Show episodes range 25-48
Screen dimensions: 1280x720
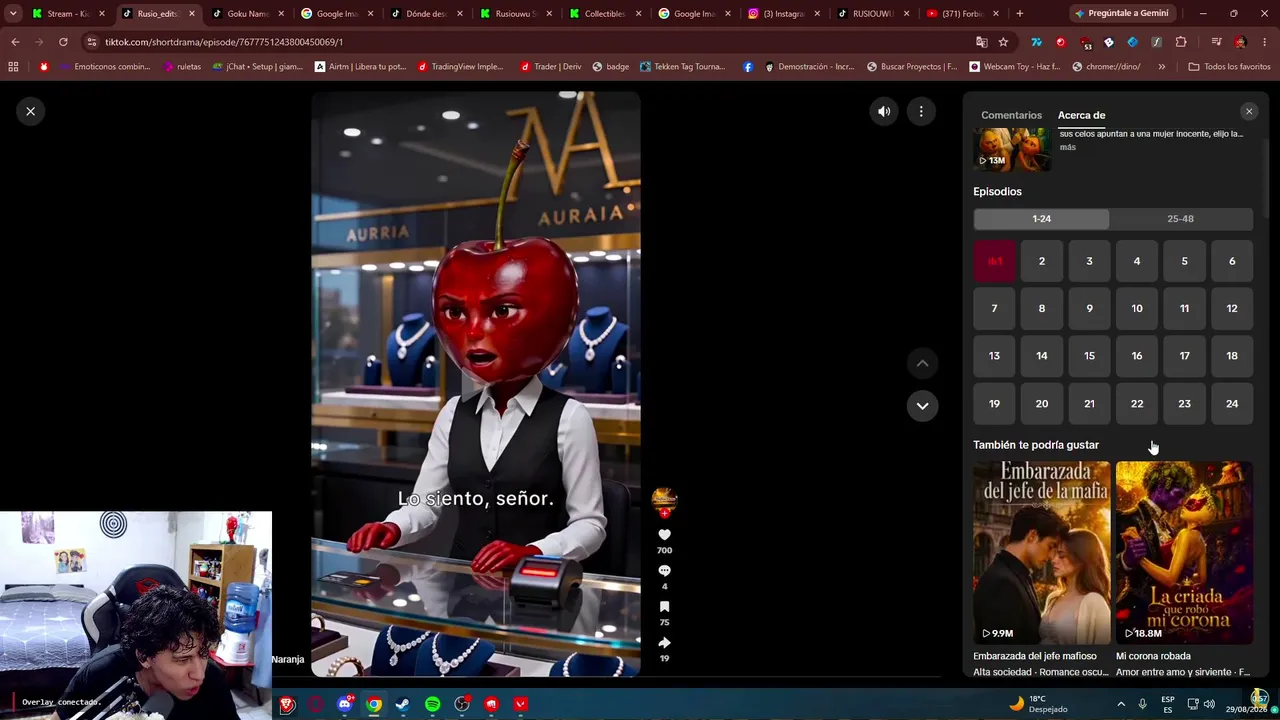1180,219
